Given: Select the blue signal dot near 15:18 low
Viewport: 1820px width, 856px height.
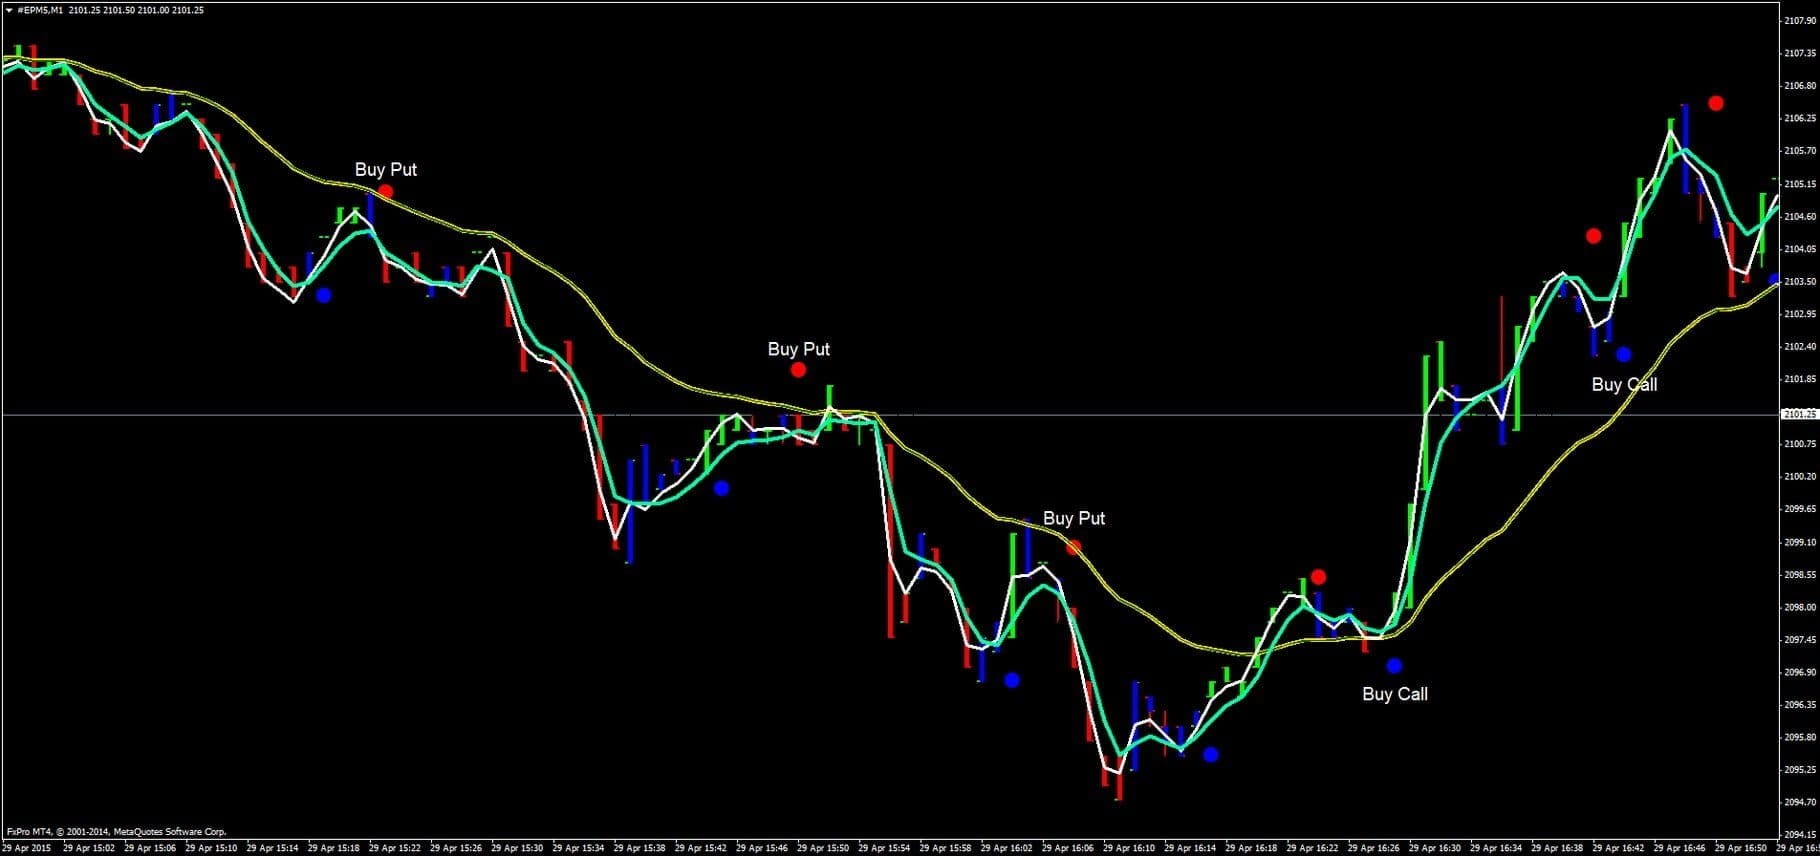Looking at the screenshot, I should click(323, 295).
